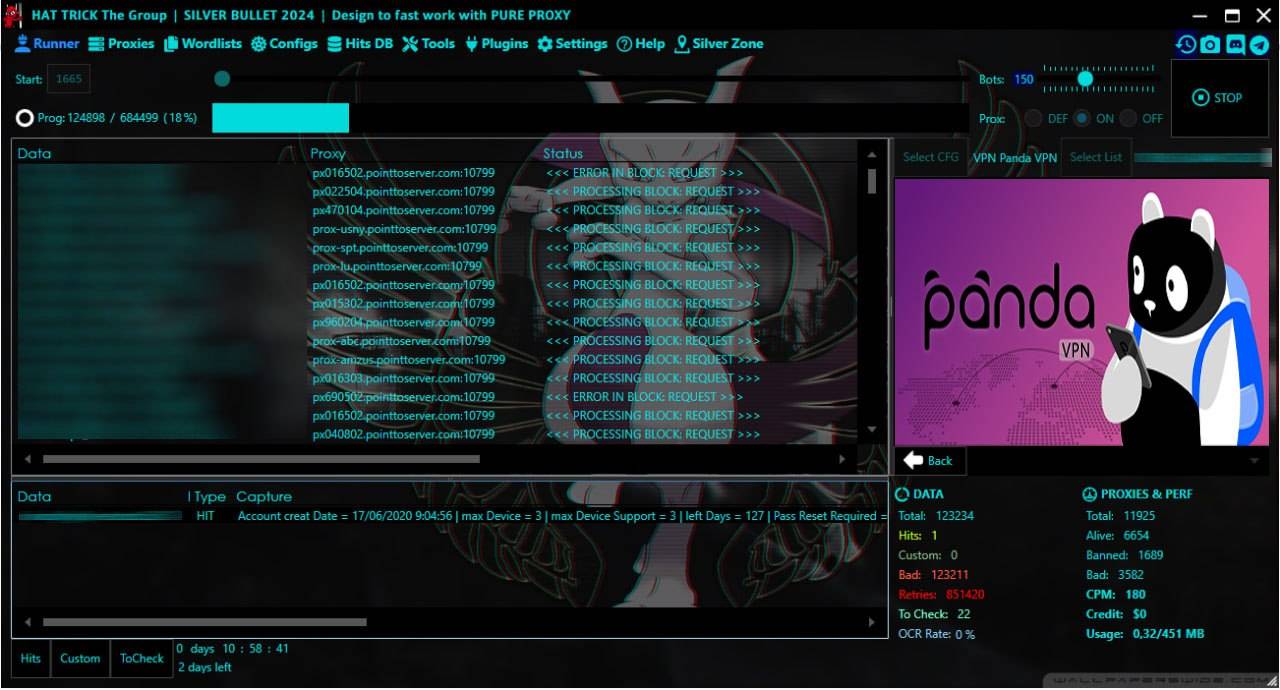Viewport: 1280px width, 690px height.
Task: Select the DEF proxy mode radio
Action: tap(1033, 118)
